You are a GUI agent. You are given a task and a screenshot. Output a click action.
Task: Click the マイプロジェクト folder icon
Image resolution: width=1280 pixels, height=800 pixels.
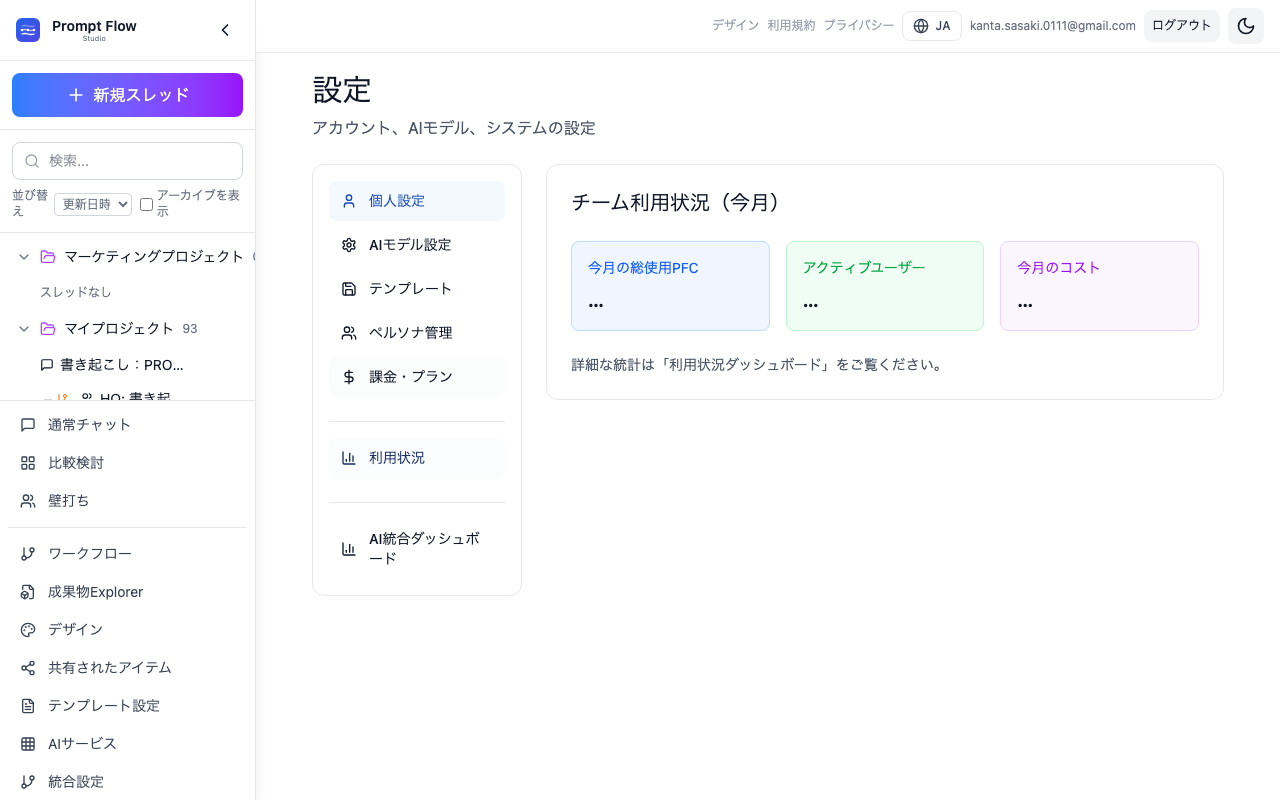pos(48,329)
